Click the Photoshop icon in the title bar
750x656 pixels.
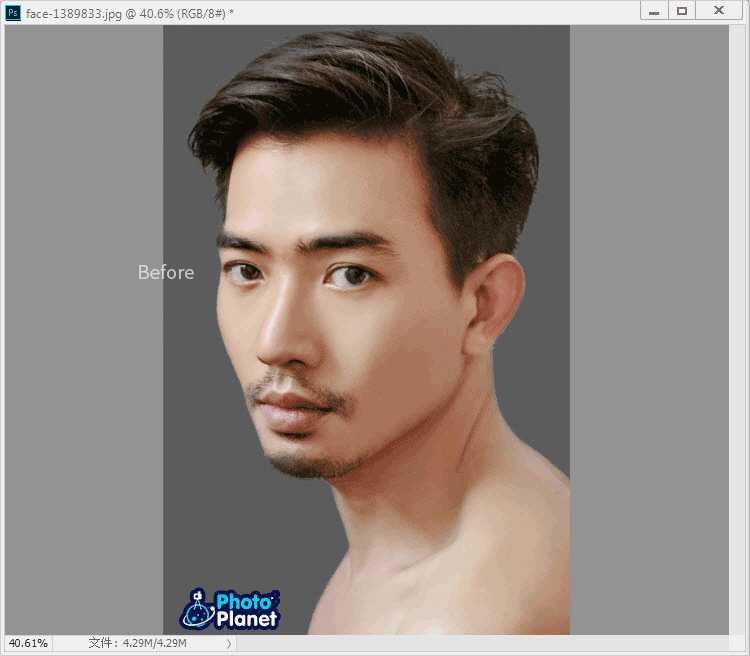click(13, 13)
